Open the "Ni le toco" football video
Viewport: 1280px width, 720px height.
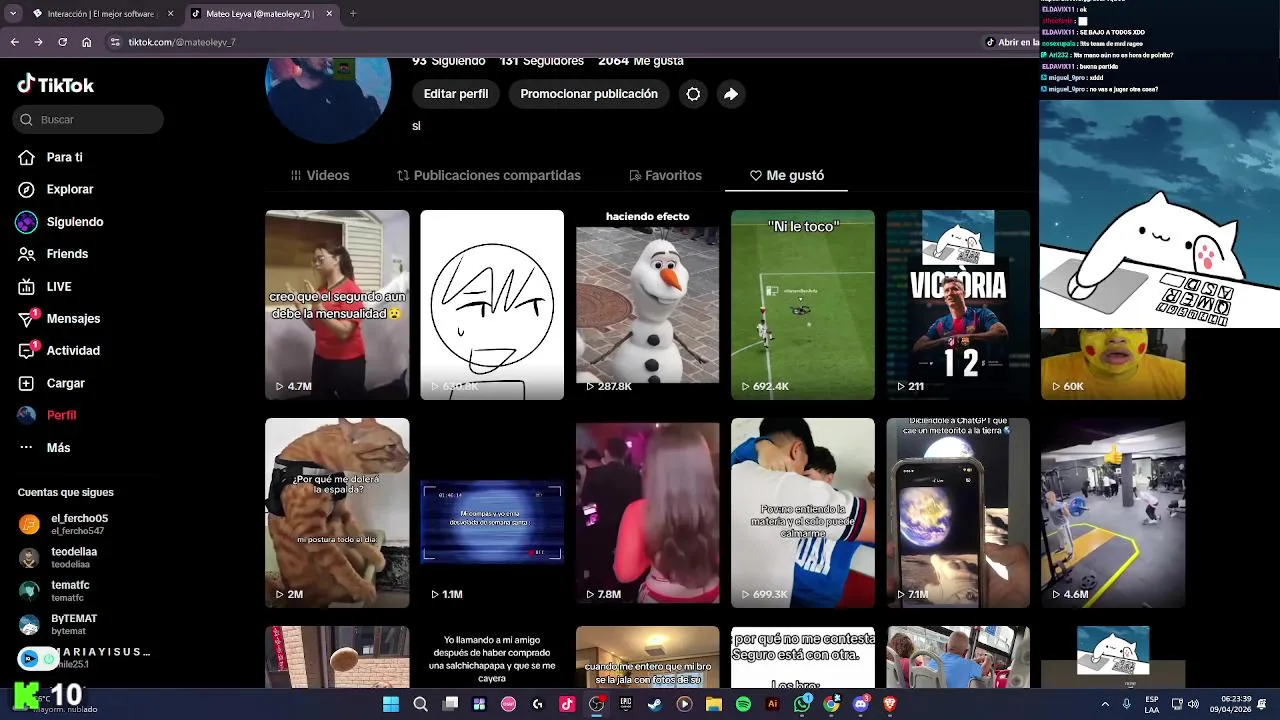(802, 305)
